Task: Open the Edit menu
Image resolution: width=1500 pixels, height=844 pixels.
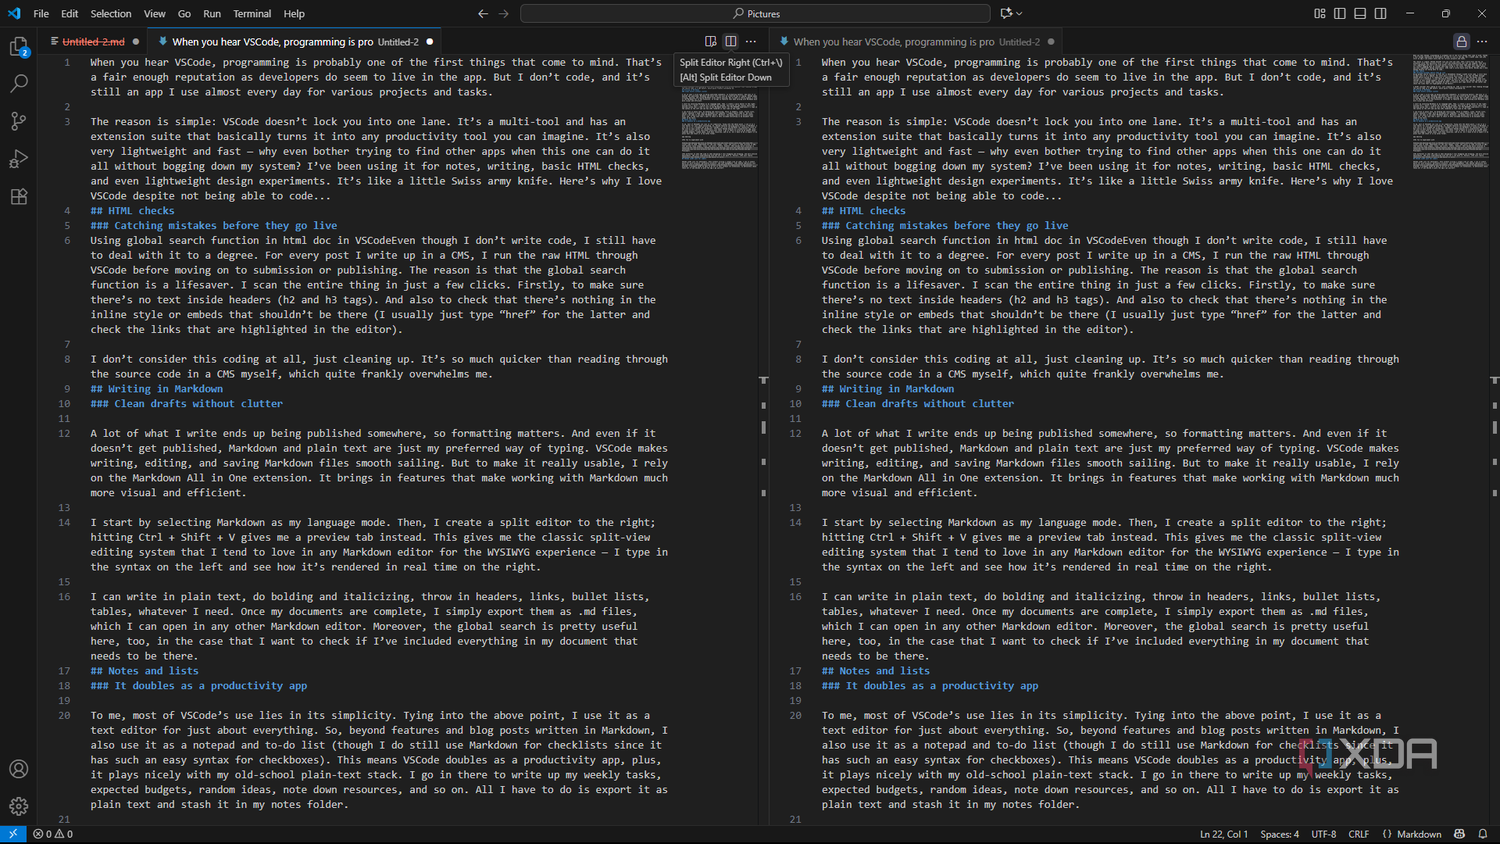Action: (69, 13)
